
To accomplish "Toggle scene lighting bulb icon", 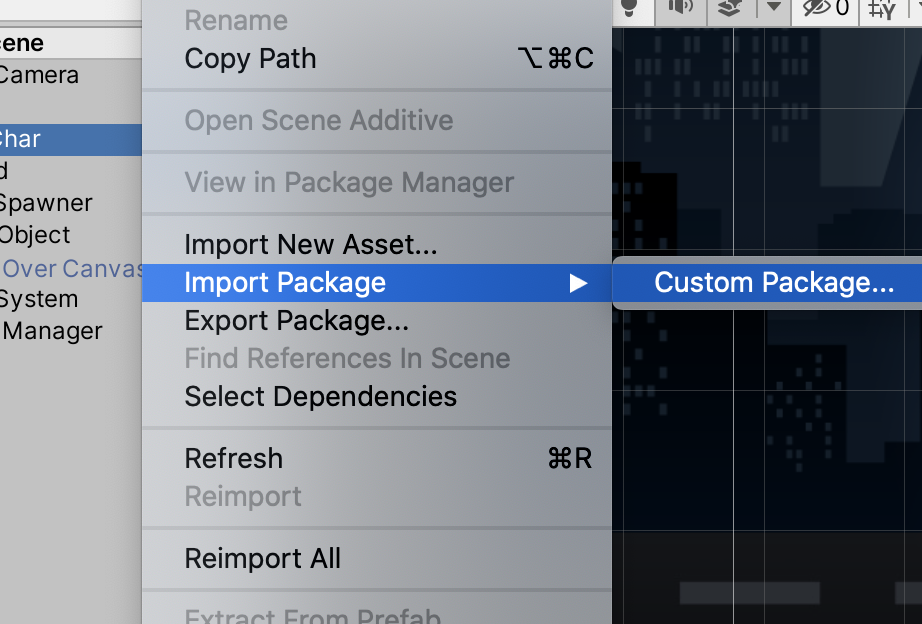I will click(629, 9).
